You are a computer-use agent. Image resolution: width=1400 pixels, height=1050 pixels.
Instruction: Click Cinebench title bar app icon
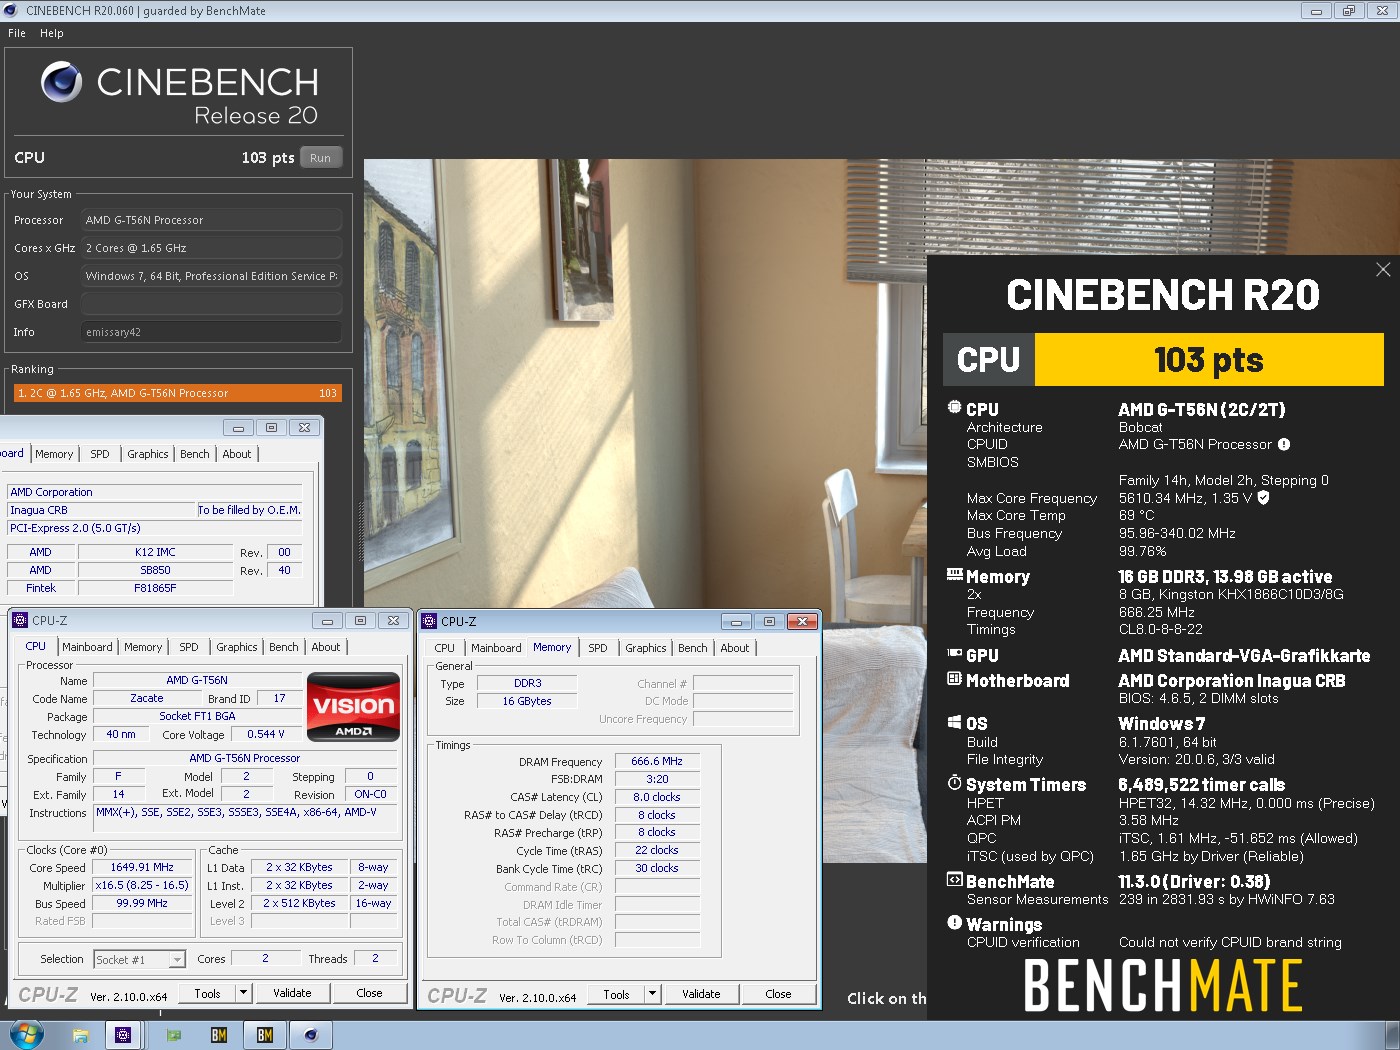(12, 11)
